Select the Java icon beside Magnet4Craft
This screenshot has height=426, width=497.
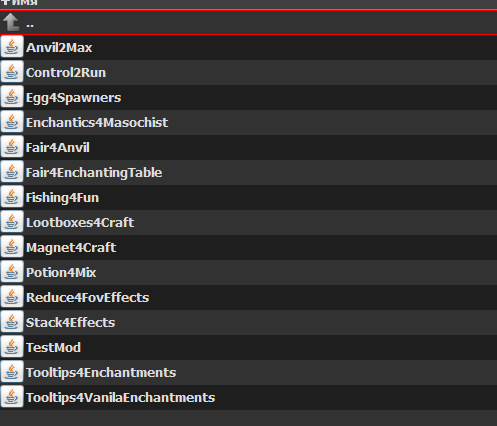coord(12,247)
